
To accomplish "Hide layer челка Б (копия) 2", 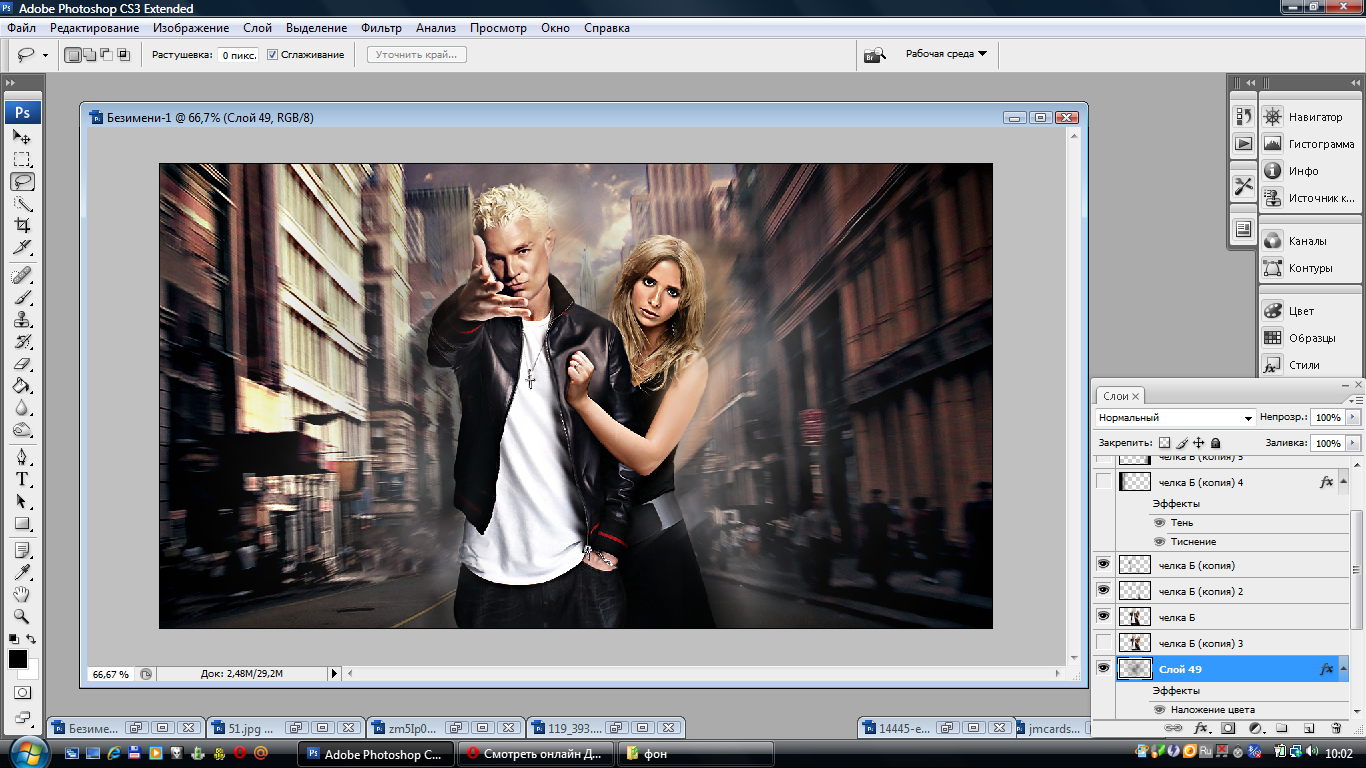I will click(1104, 591).
